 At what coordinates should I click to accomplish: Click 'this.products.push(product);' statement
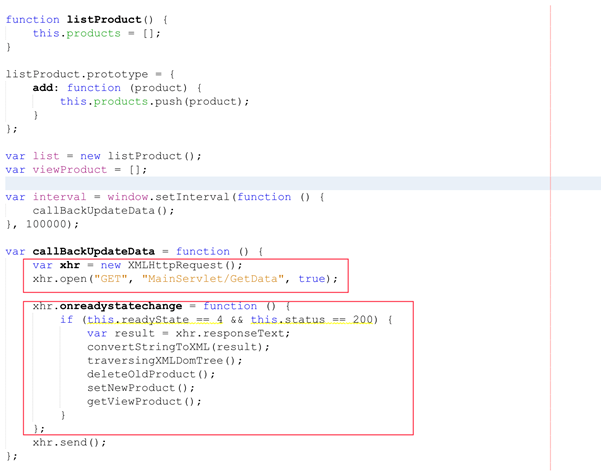[x=154, y=102]
